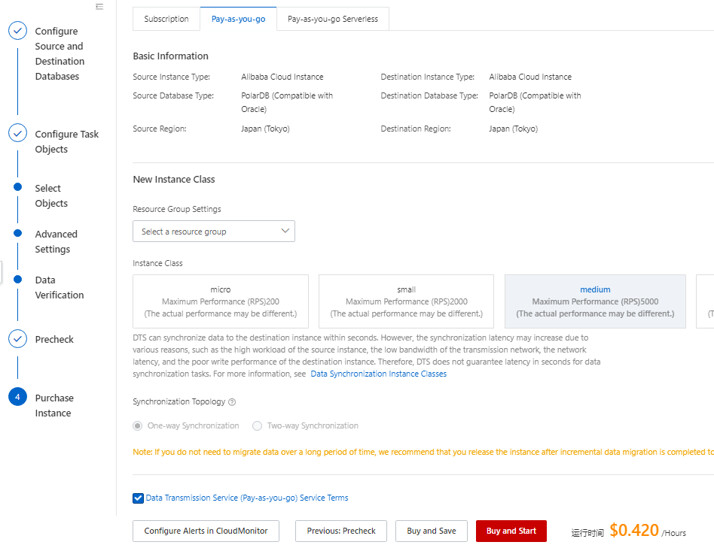
Task: Select One-way Synchronization radio button
Action: (138, 426)
